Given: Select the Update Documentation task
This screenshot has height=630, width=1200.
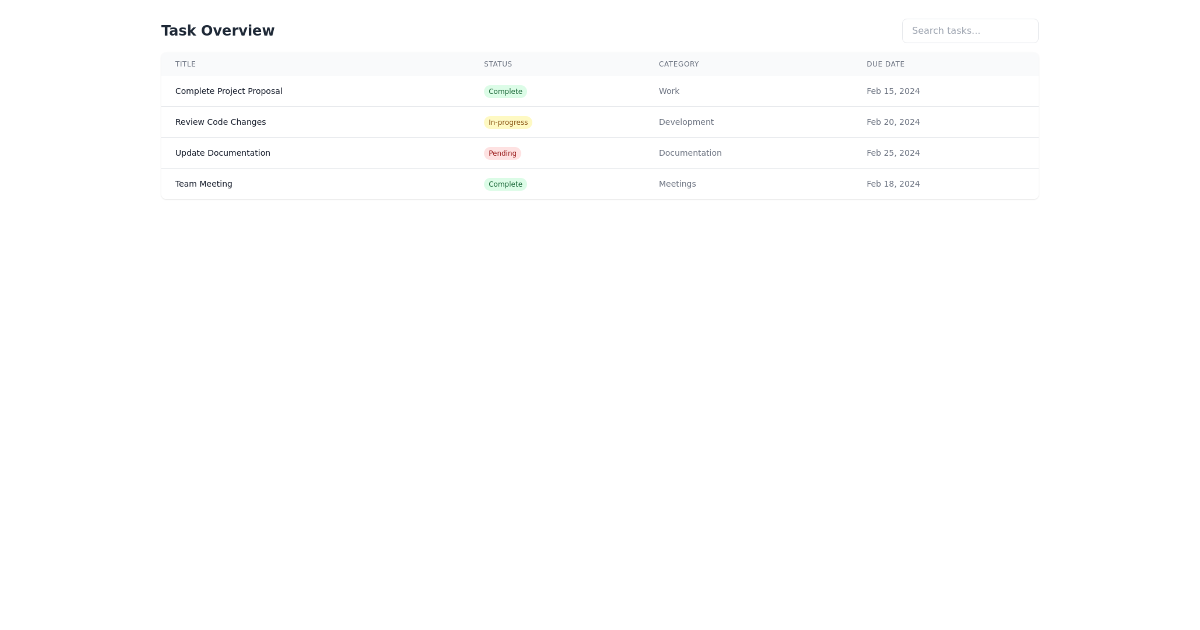Looking at the screenshot, I should tap(222, 153).
